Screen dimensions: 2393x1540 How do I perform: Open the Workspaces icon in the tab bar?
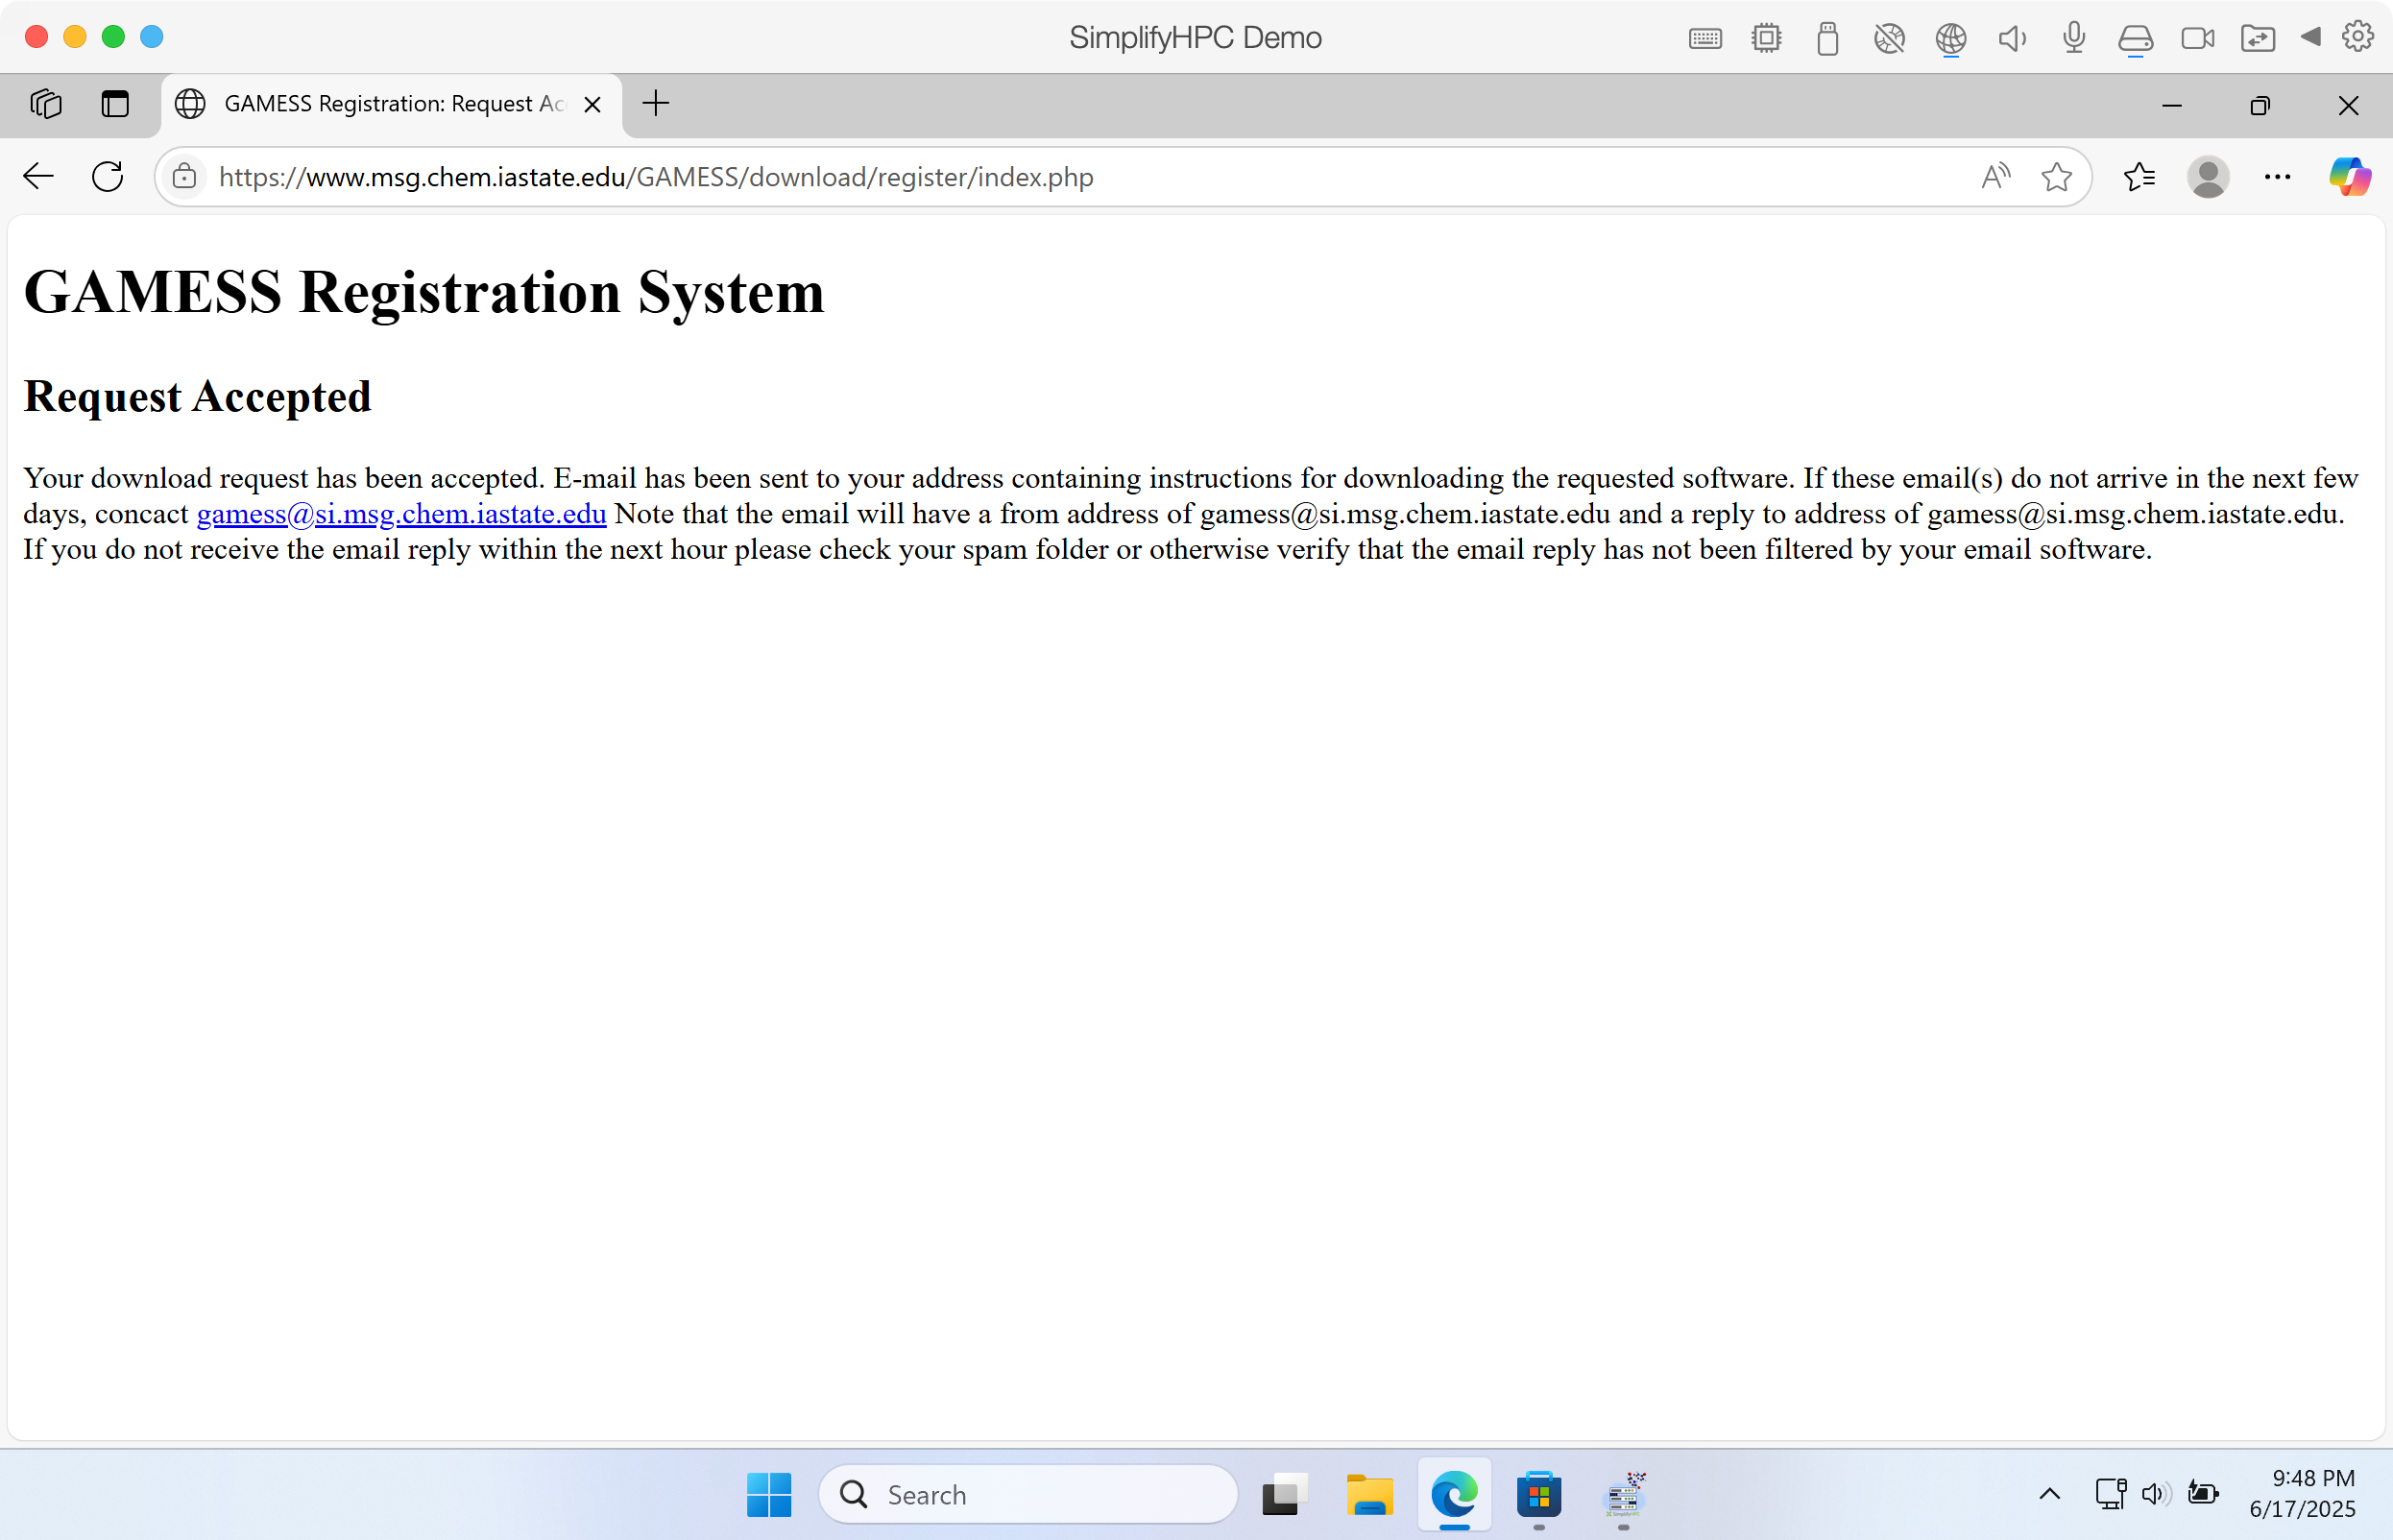(46, 104)
